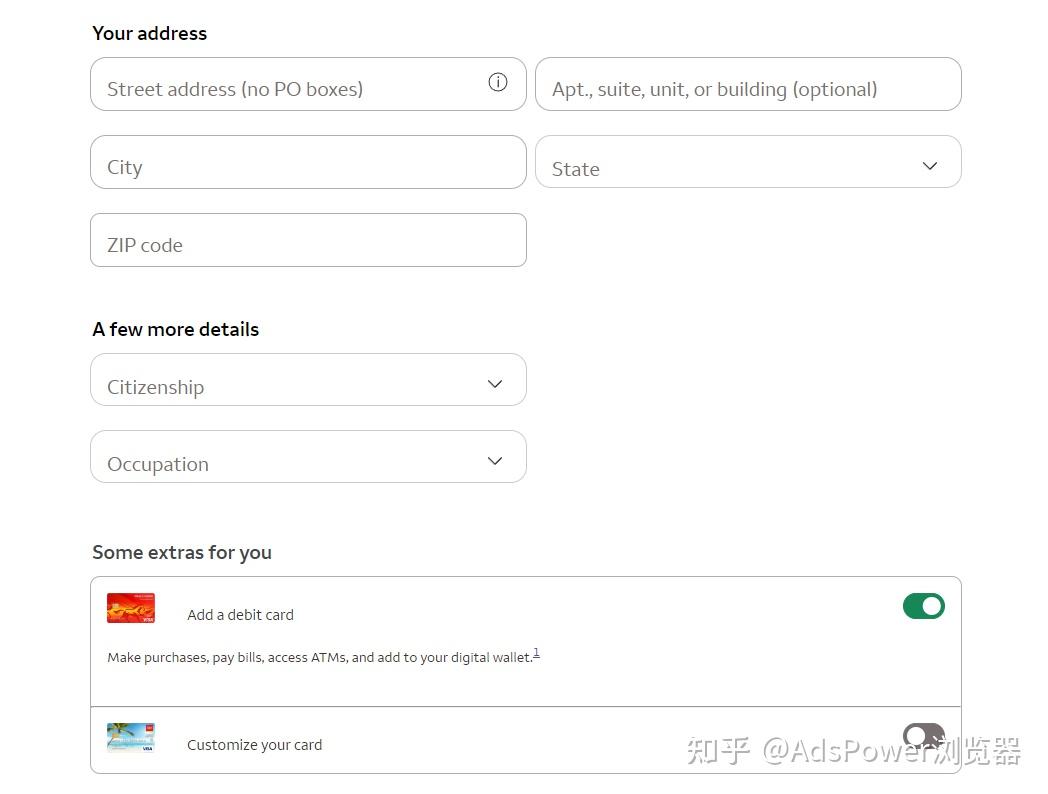The height and width of the screenshot is (794, 1048).
Task: Click the small card artwork under Customize your card
Action: coord(131,737)
